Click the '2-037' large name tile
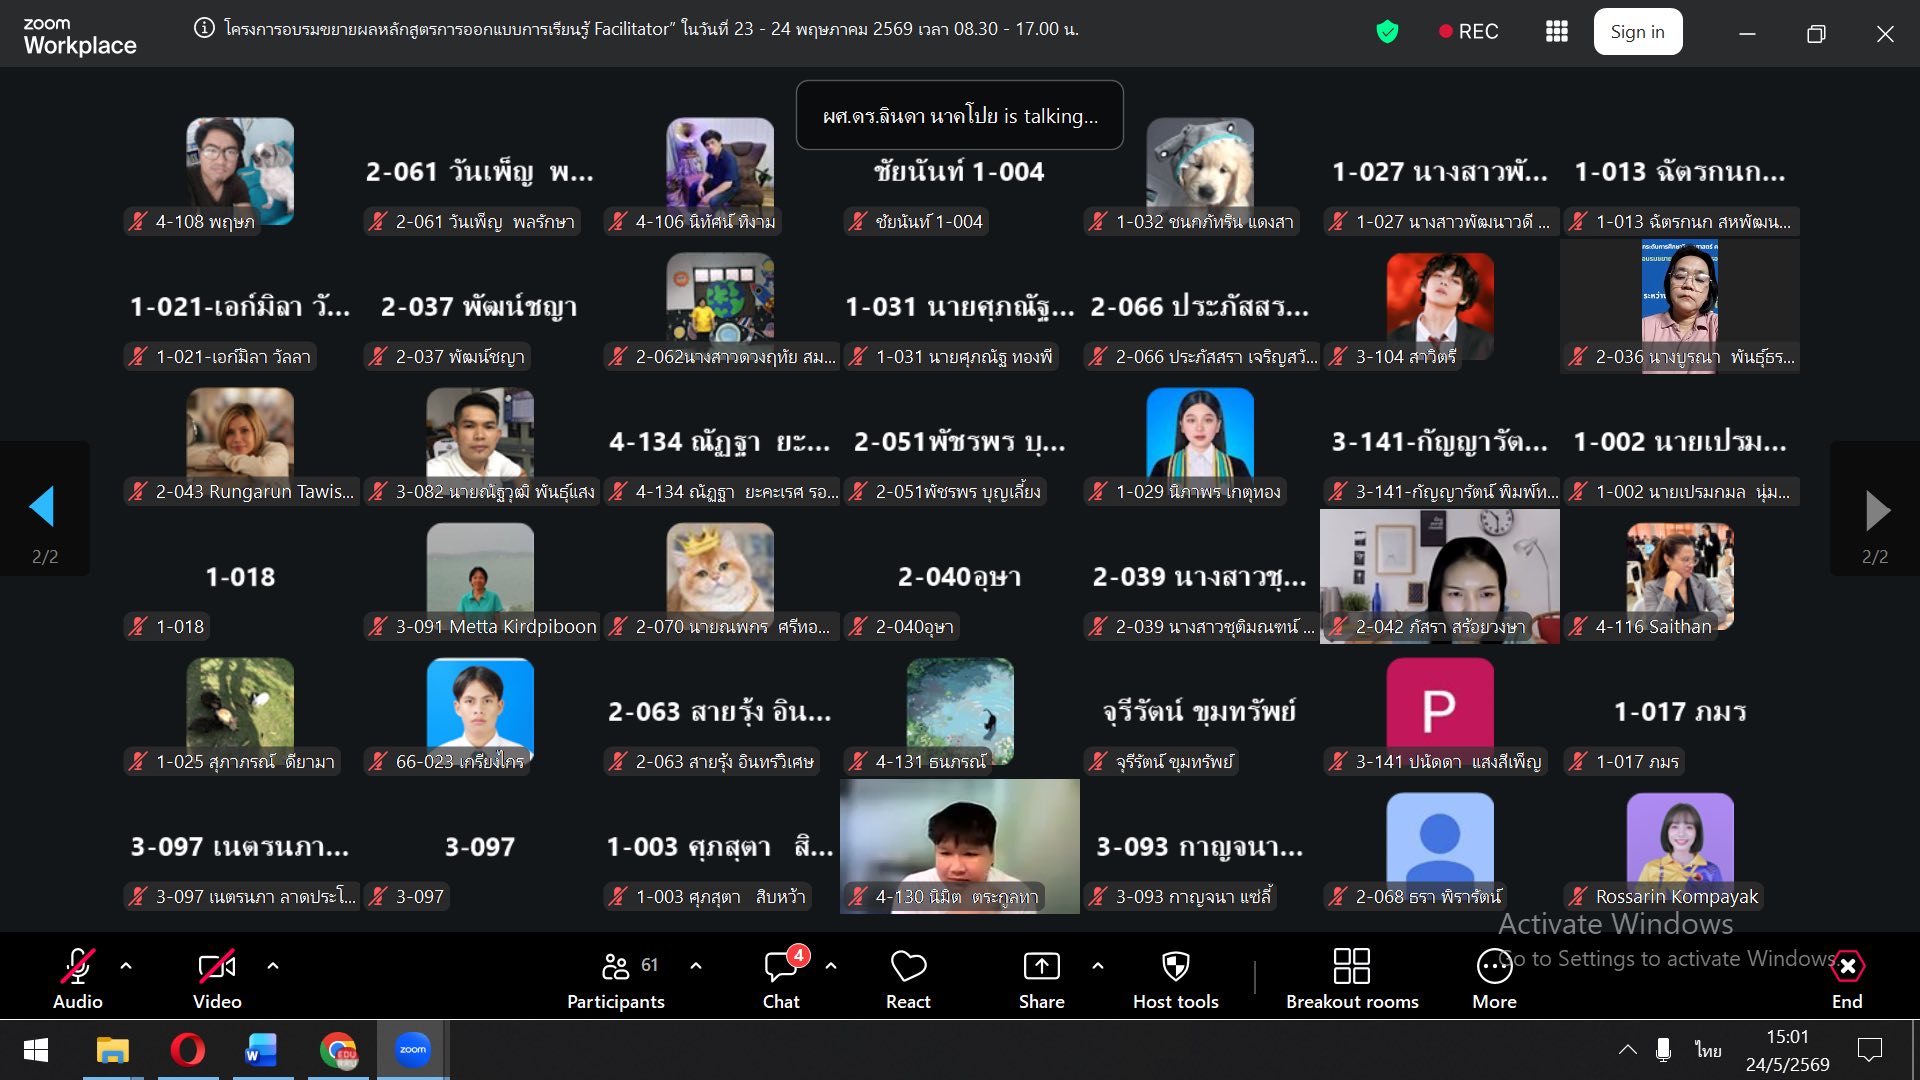The height and width of the screenshot is (1080, 1920). pos(480,306)
